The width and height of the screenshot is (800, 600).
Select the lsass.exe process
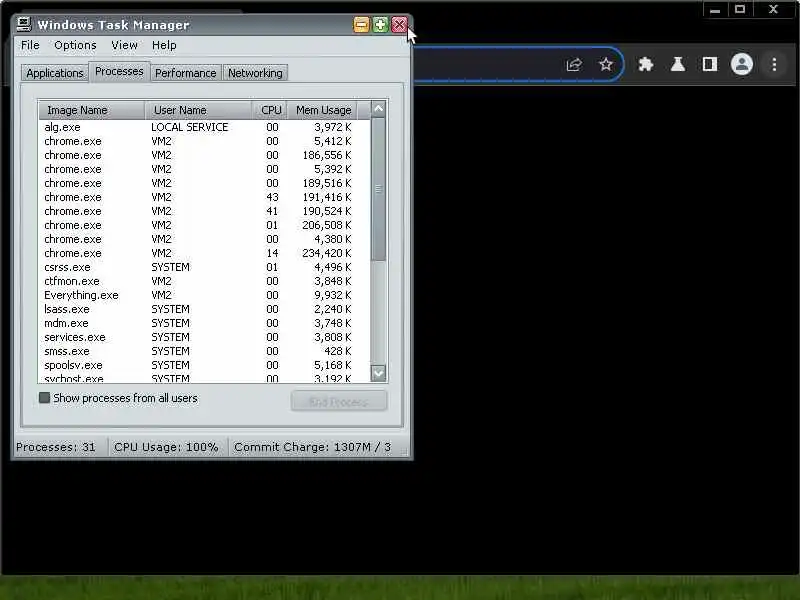205,309
